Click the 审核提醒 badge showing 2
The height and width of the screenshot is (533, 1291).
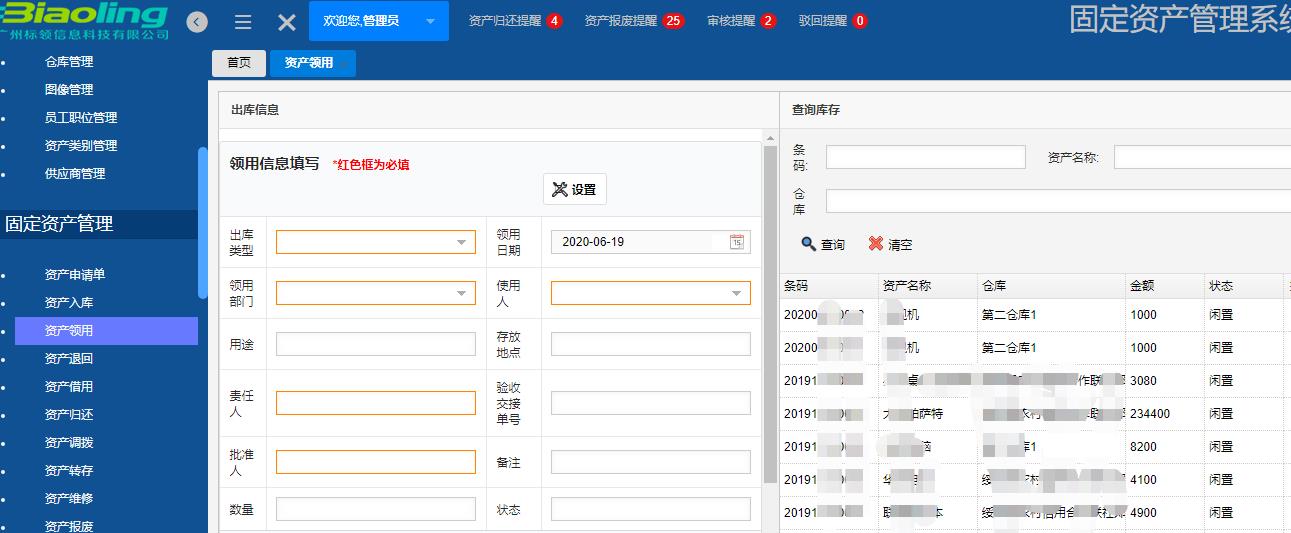tap(768, 21)
